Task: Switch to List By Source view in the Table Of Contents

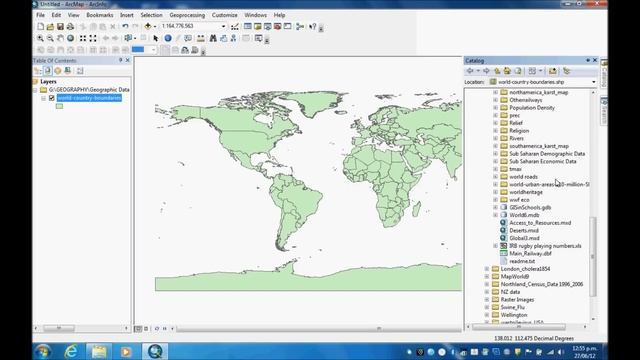Action: coord(48,71)
